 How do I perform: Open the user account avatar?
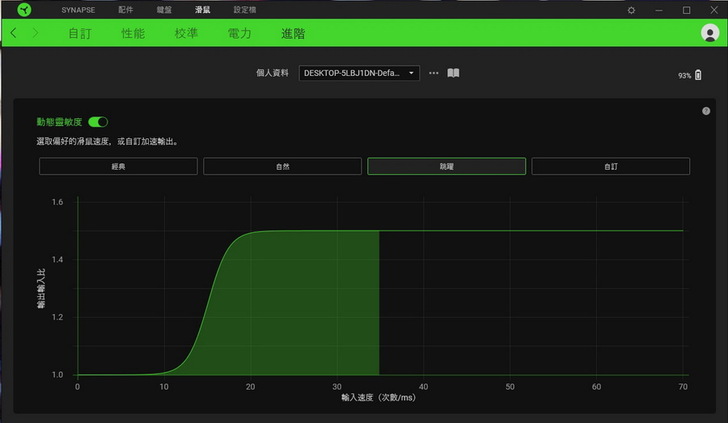pos(711,33)
